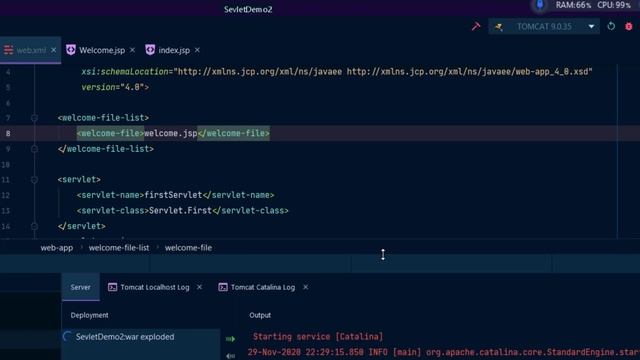Viewport: 640px width, 360px height.
Task: Collapse the welcome-file-list fold marker on line 7
Action: click(34, 118)
